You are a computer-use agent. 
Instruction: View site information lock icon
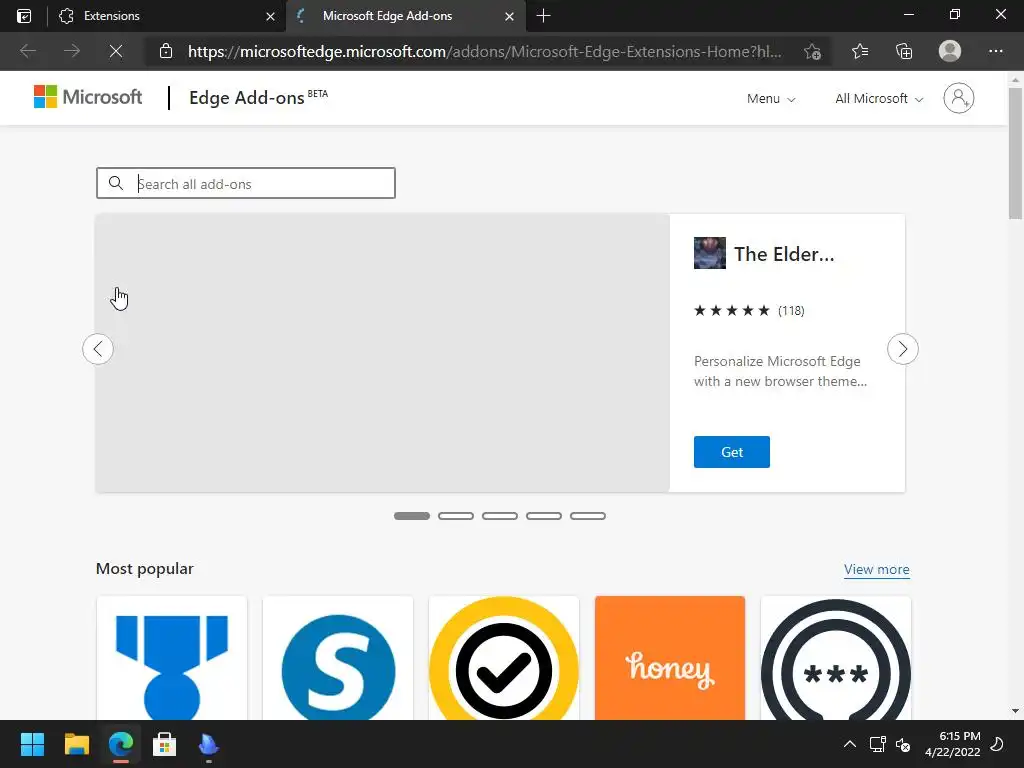pos(166,51)
